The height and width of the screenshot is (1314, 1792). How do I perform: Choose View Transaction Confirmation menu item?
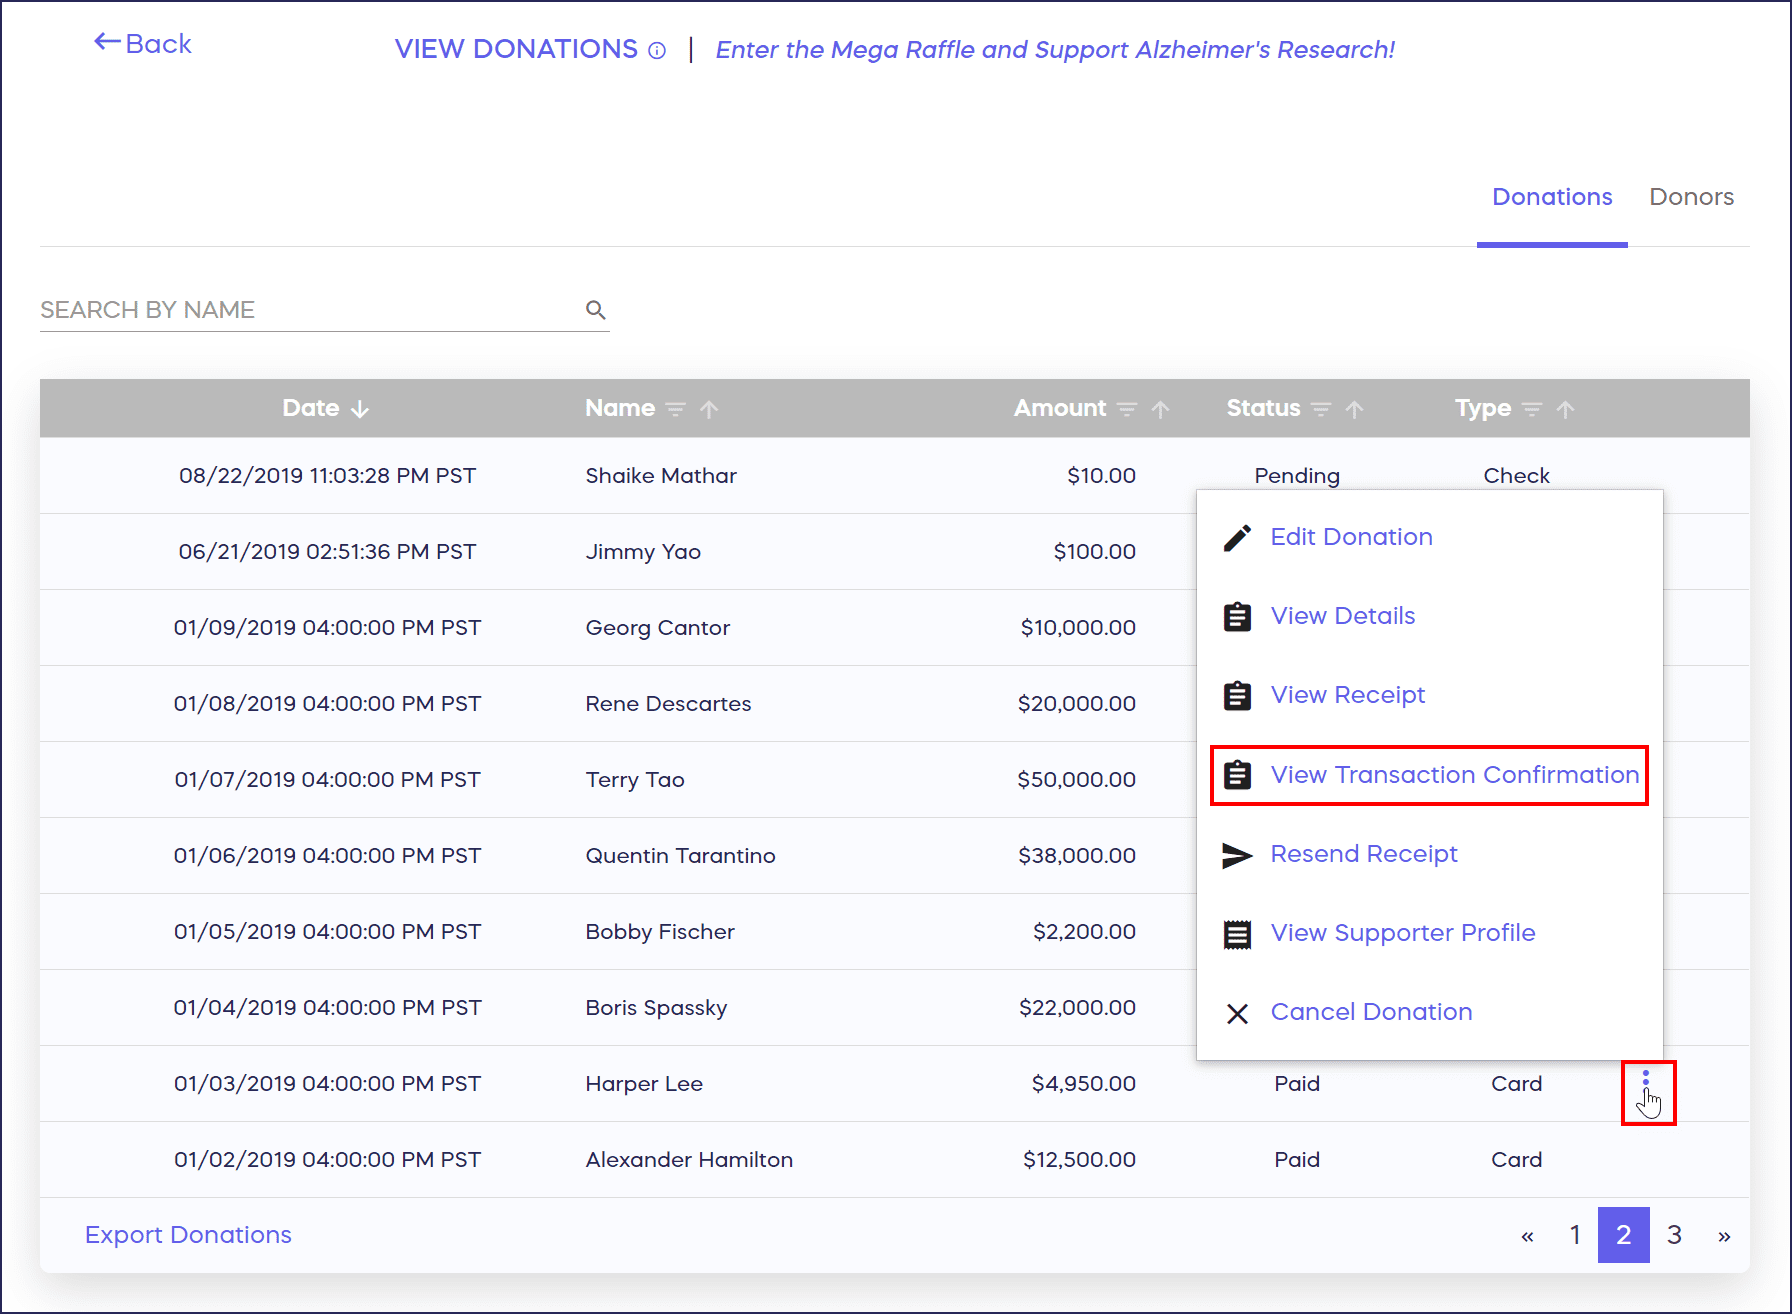[1454, 775]
